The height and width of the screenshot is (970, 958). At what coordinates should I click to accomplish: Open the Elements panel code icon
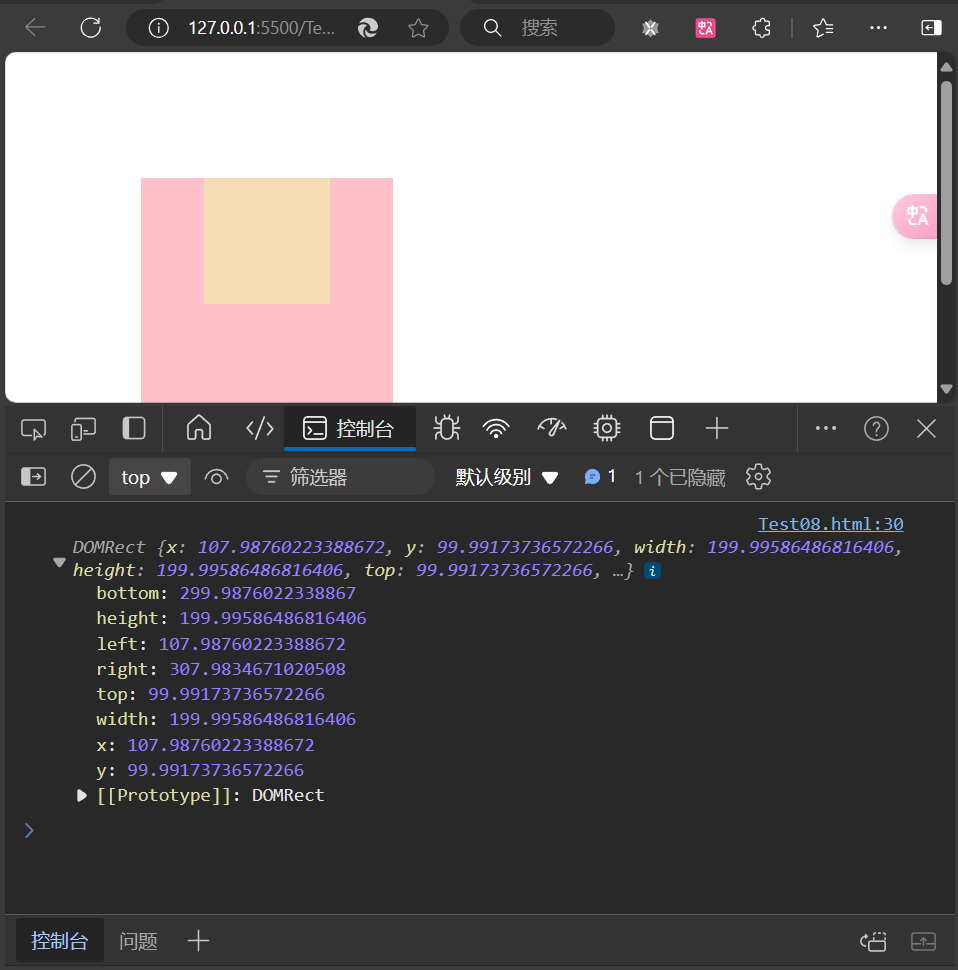coord(259,429)
